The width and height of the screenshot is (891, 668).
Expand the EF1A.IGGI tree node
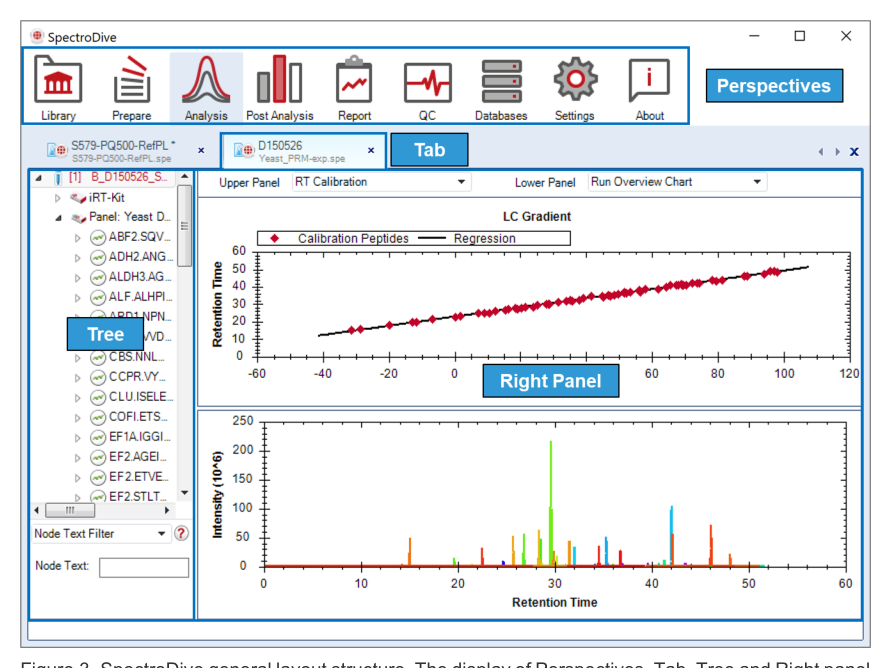pos(77,438)
